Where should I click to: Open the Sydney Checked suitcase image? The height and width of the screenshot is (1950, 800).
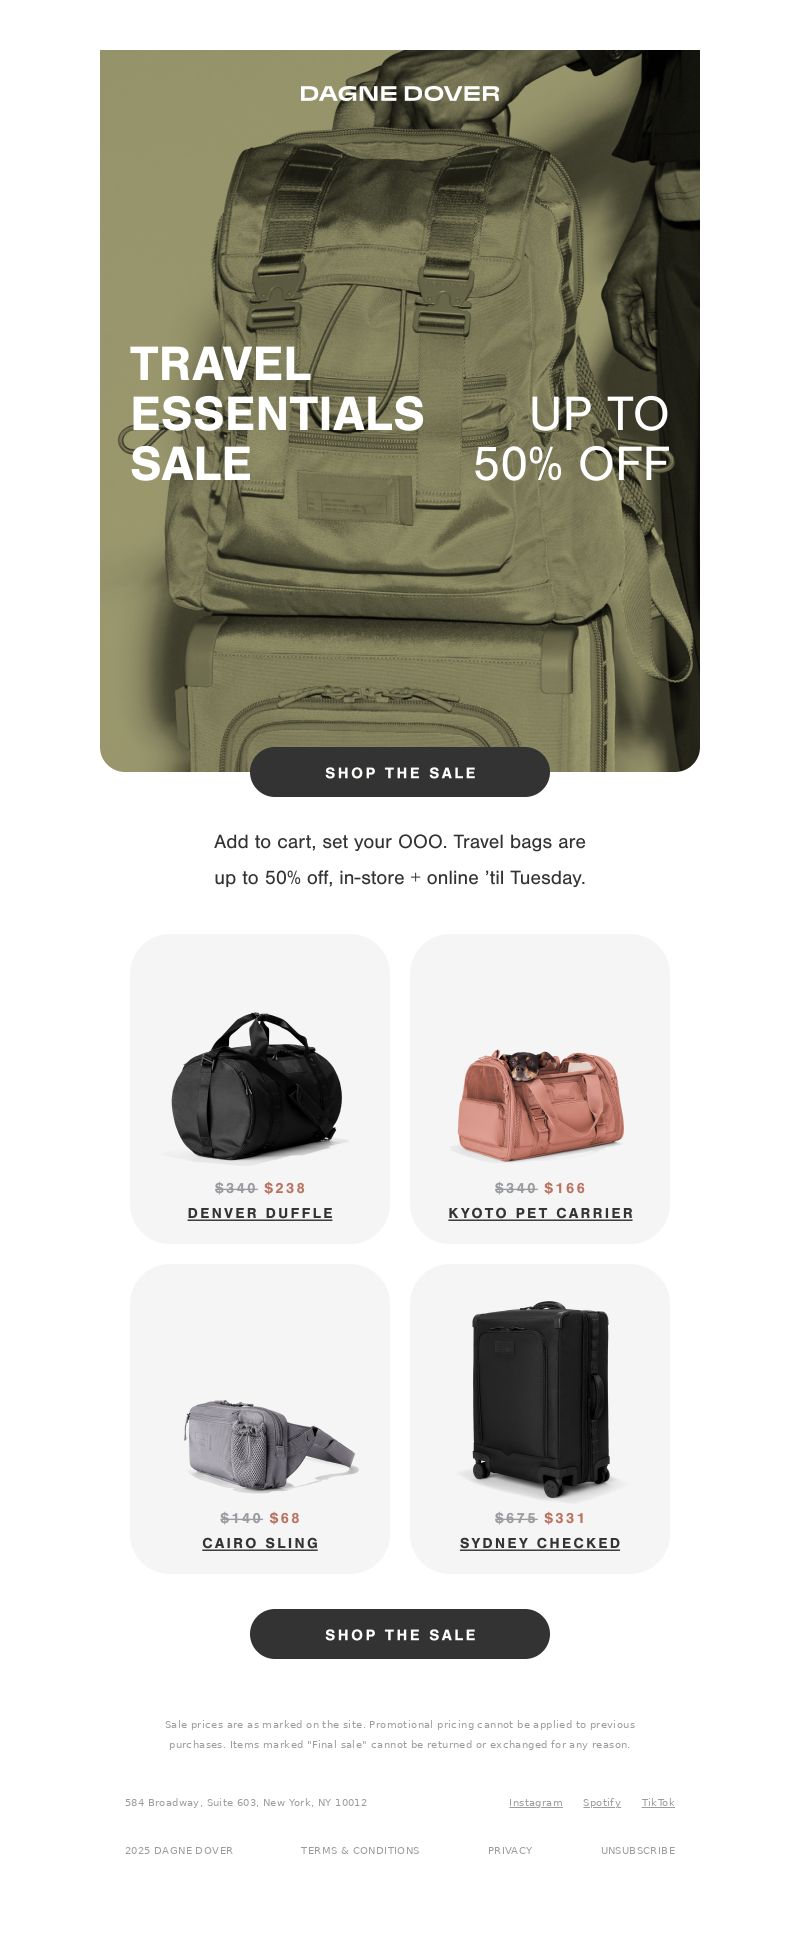[x=540, y=1400]
